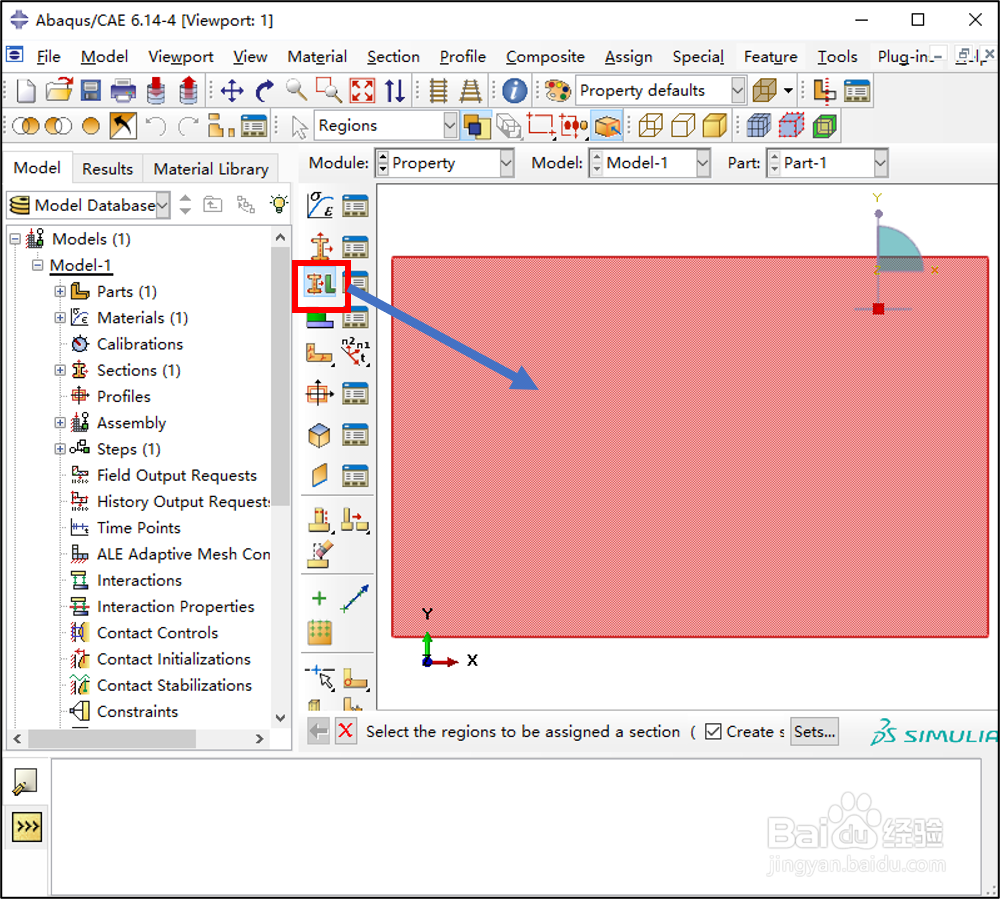The image size is (1000, 899).
Task: Open the Part-1 part dropdown
Action: (880, 163)
